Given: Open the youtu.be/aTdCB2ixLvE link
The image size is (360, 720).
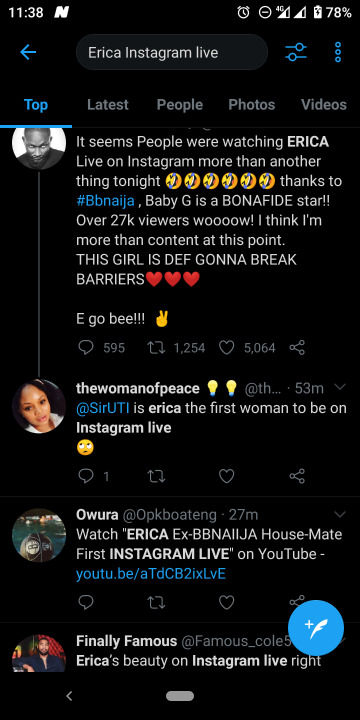Looking at the screenshot, I should pyautogui.click(x=151, y=574).
